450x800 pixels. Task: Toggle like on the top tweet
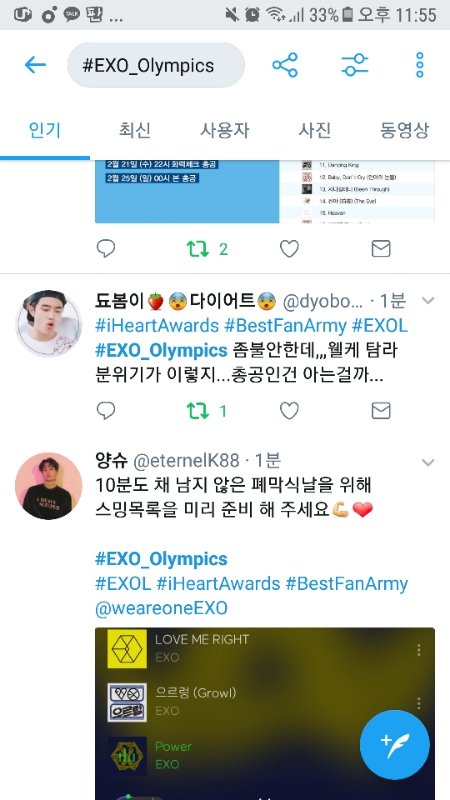289,249
